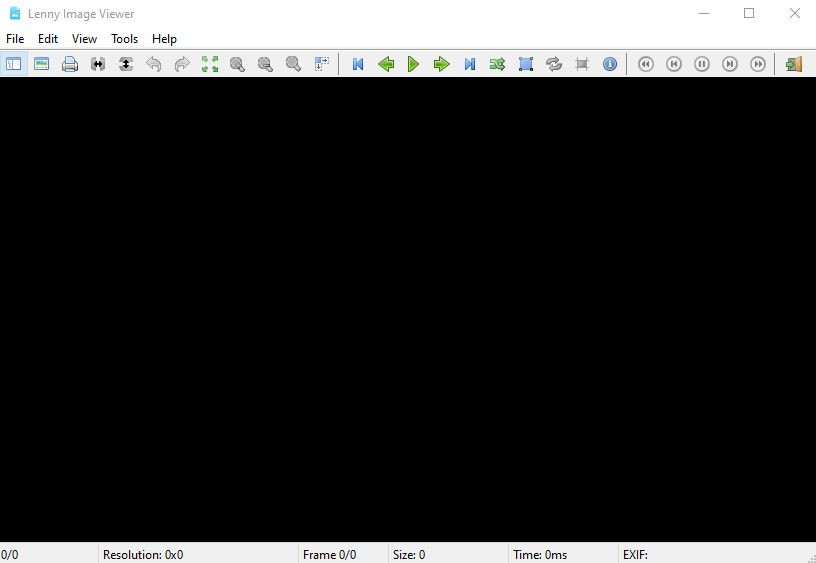This screenshot has height=563, width=816.
Task: Flip image vertically with the up-down arrow icon
Action: tap(126, 64)
